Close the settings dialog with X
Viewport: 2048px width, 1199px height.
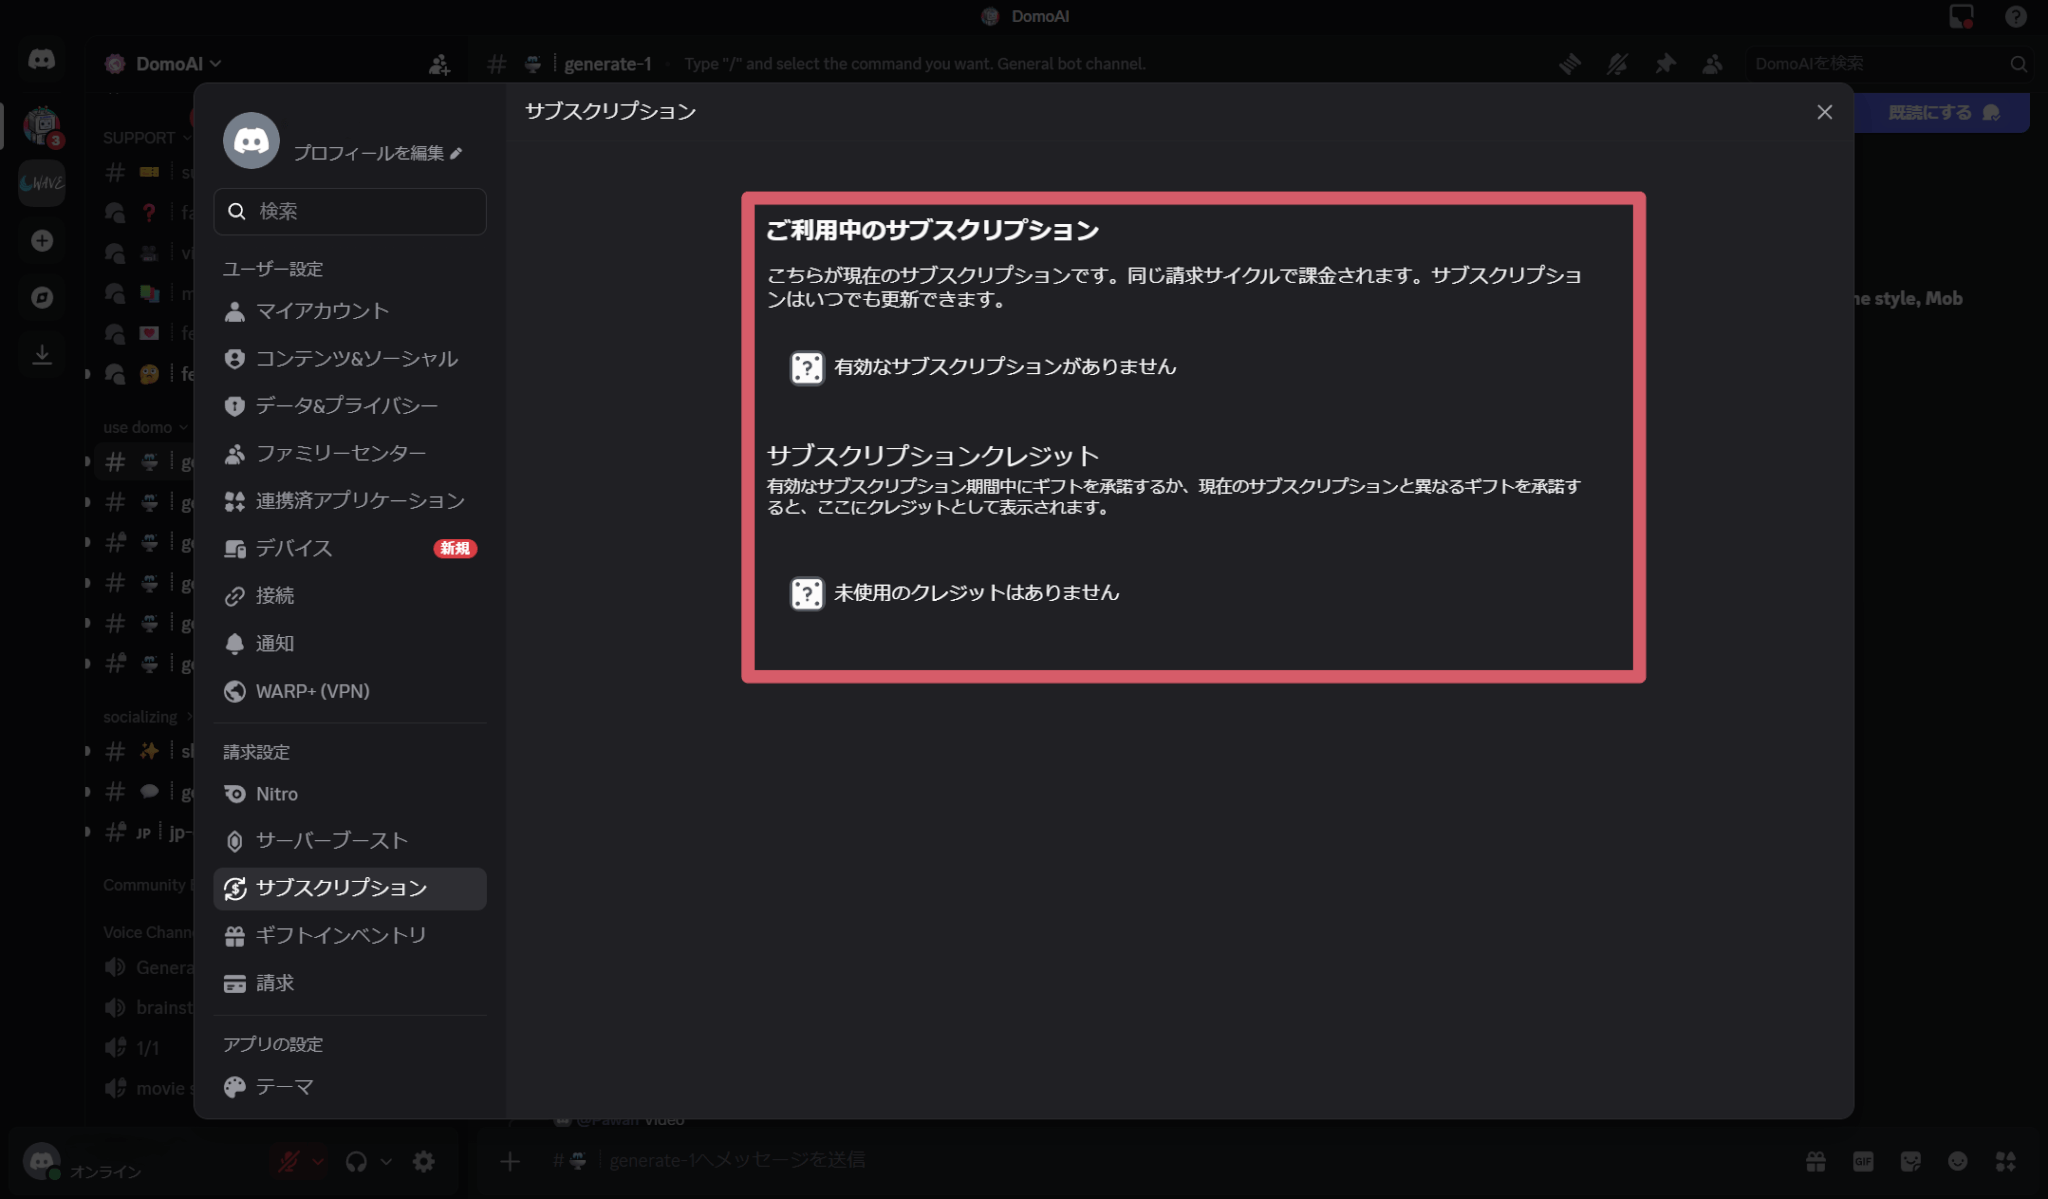[1824, 112]
